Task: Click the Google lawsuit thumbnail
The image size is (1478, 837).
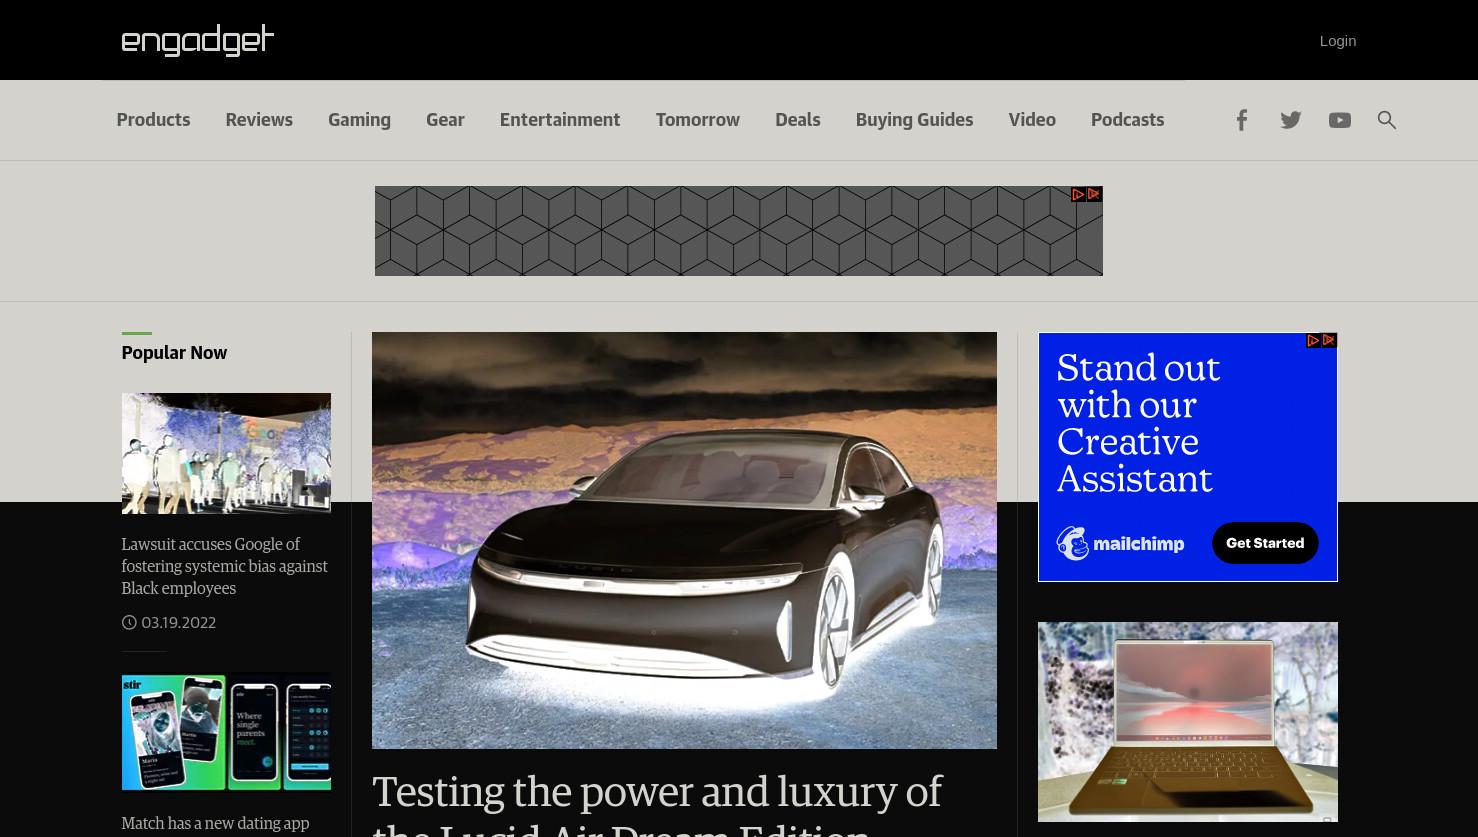Action: (x=226, y=453)
